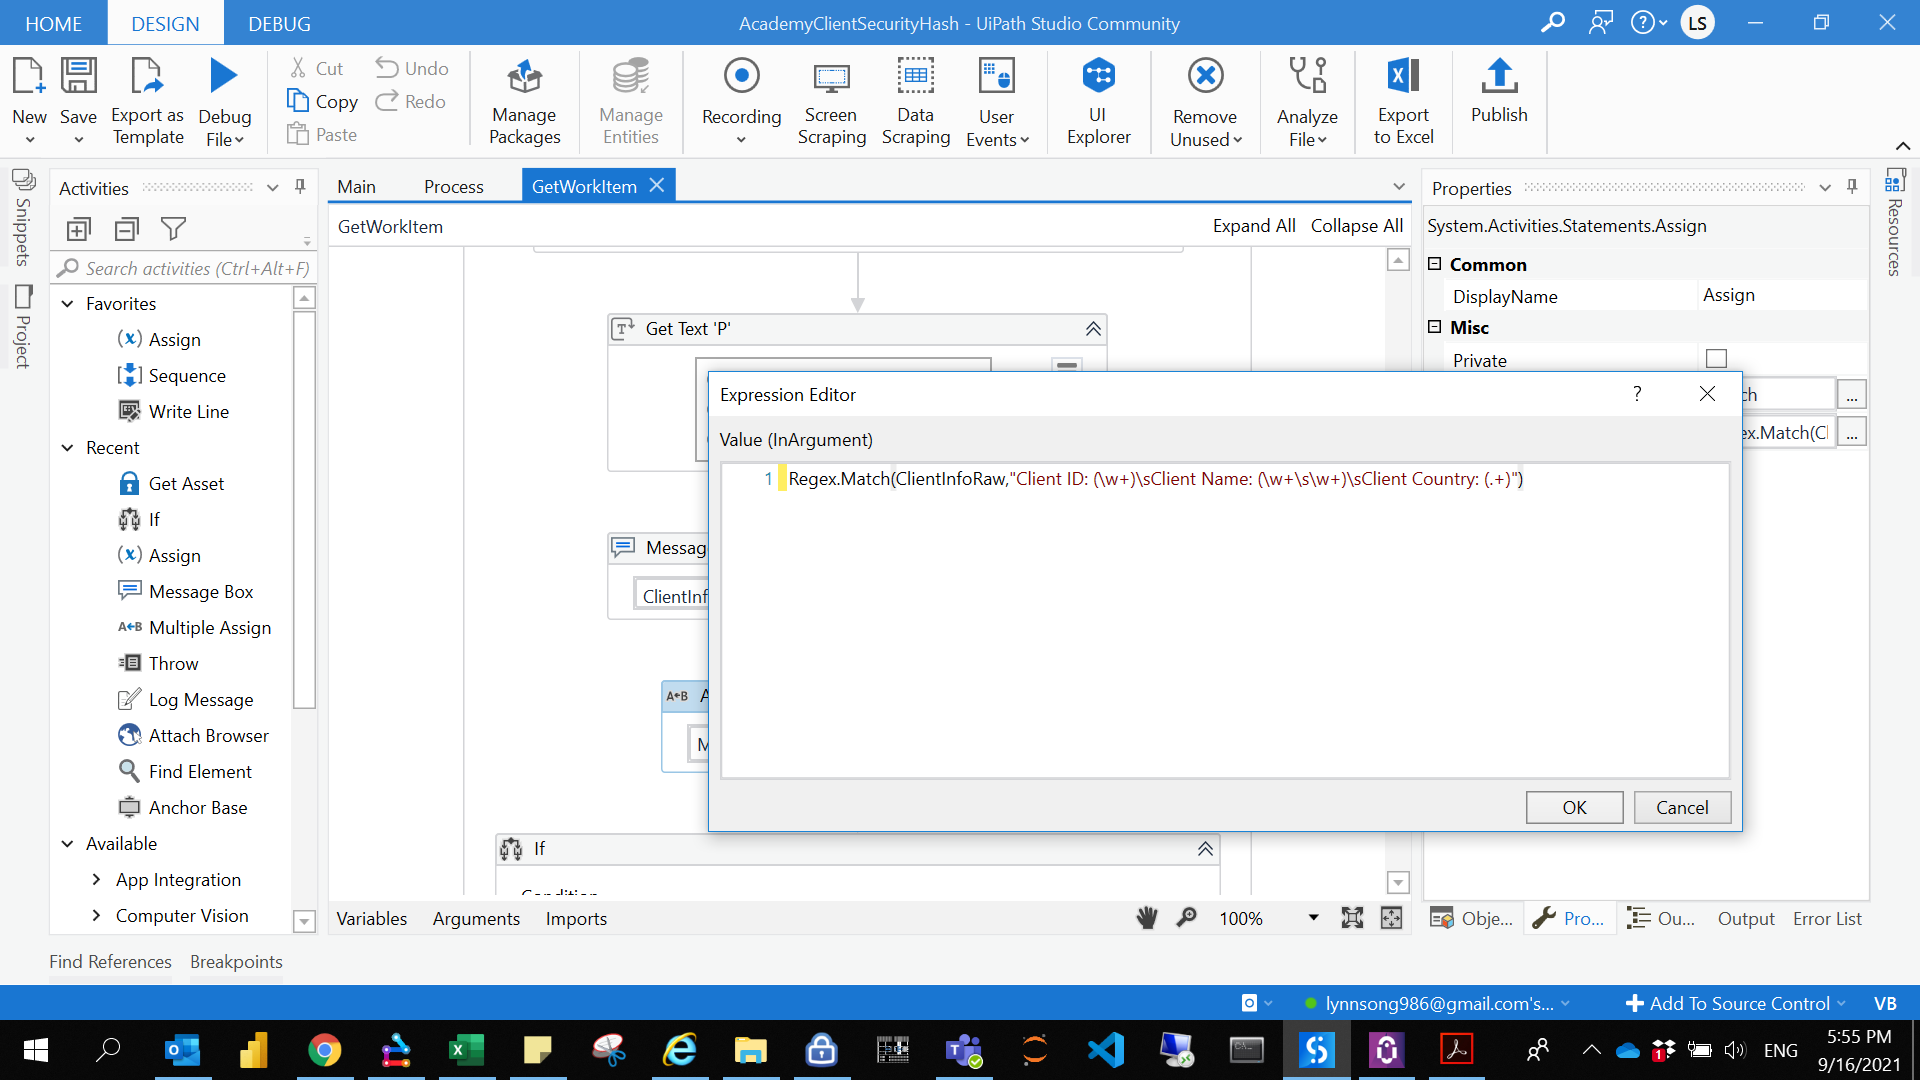
Task: Collapse the Available group
Action: [67, 844]
